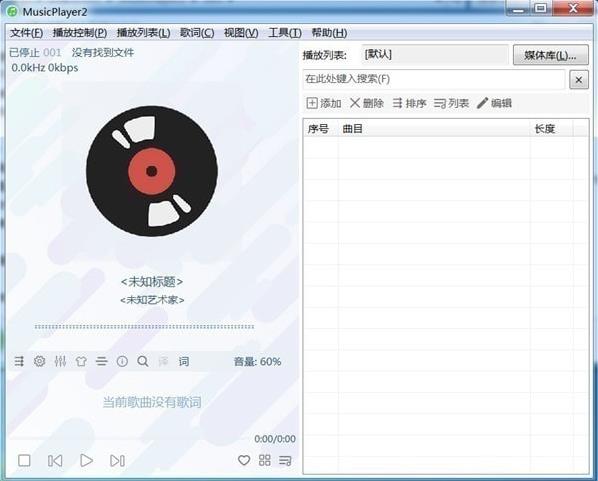Click the 媒体库(L)... button
The width and height of the screenshot is (598, 481).
point(550,55)
